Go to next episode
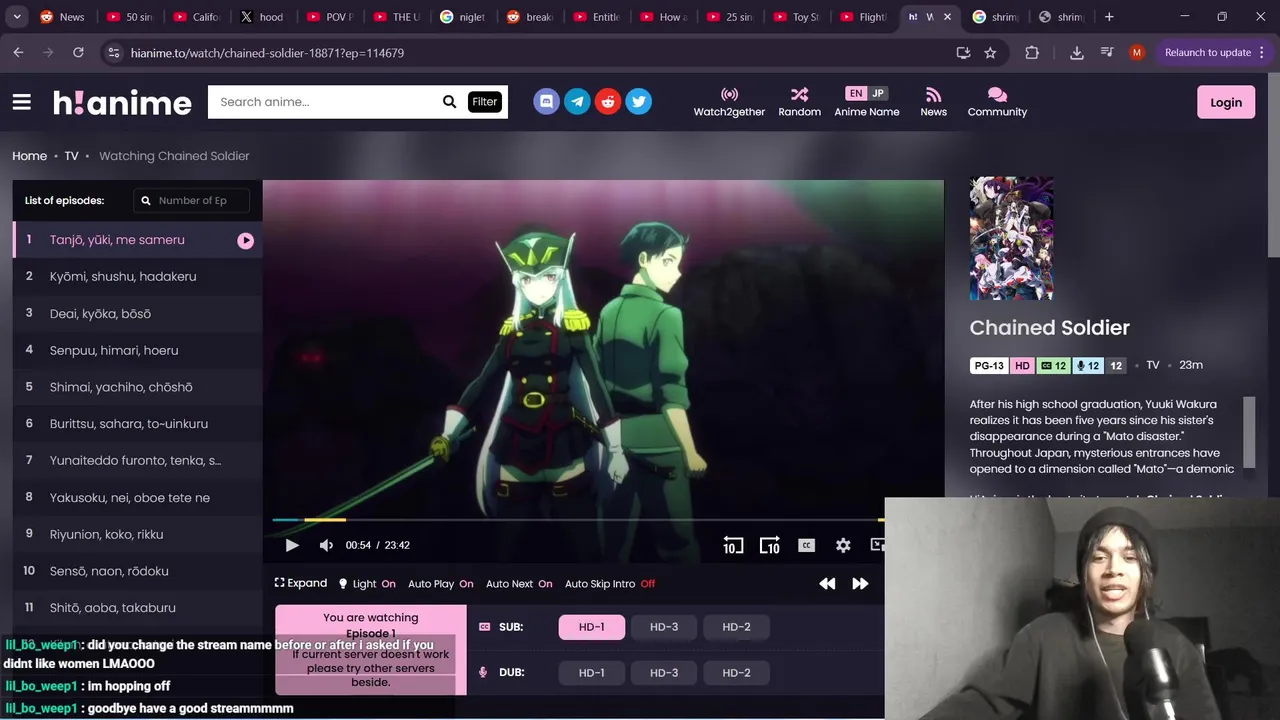1280x720 pixels. pos(860,584)
